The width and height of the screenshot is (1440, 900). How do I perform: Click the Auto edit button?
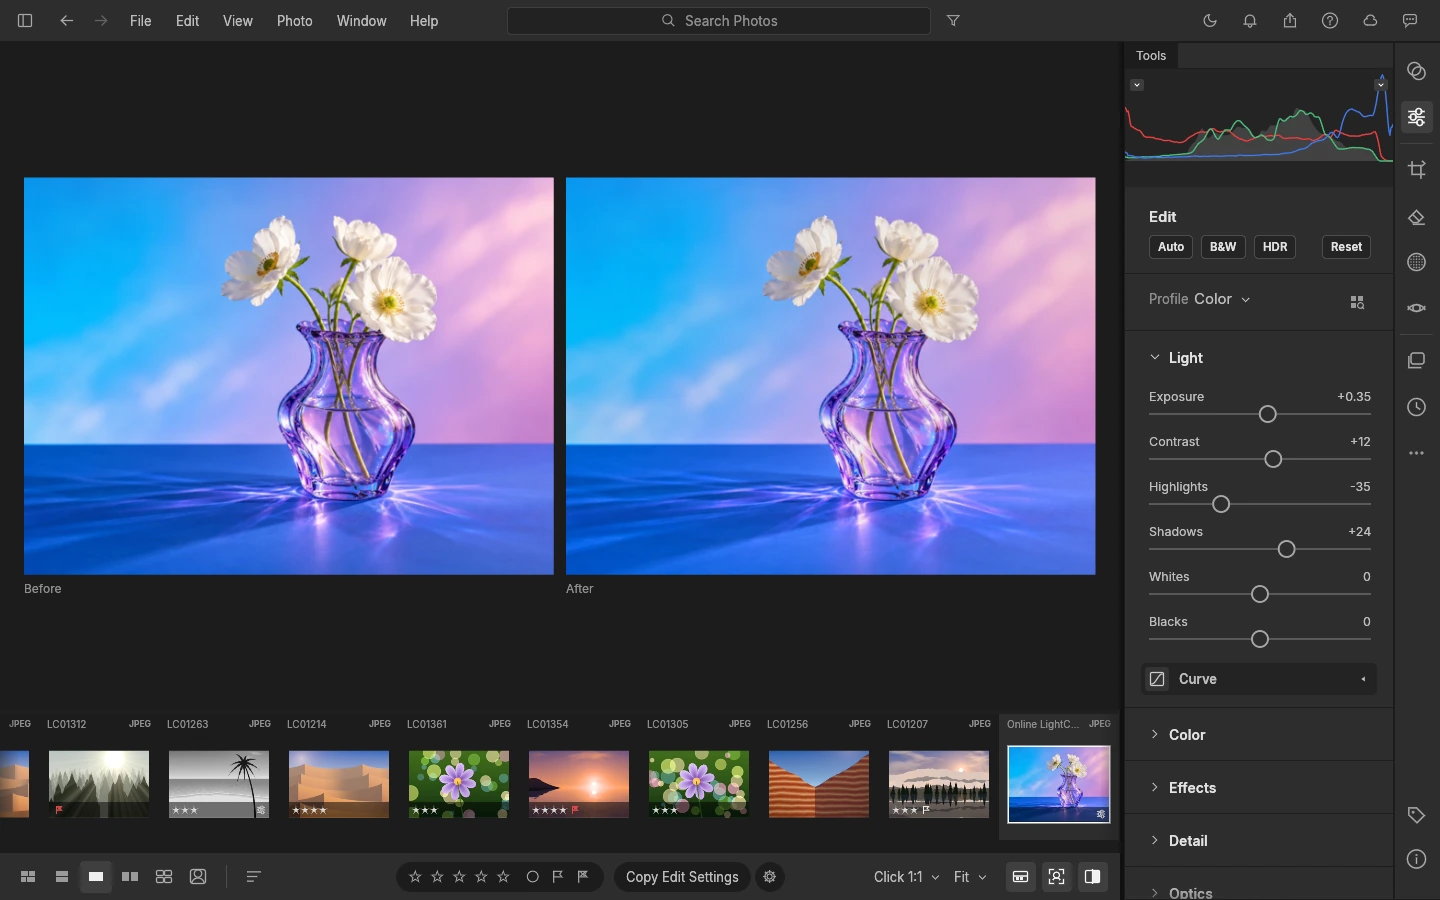(x=1171, y=247)
